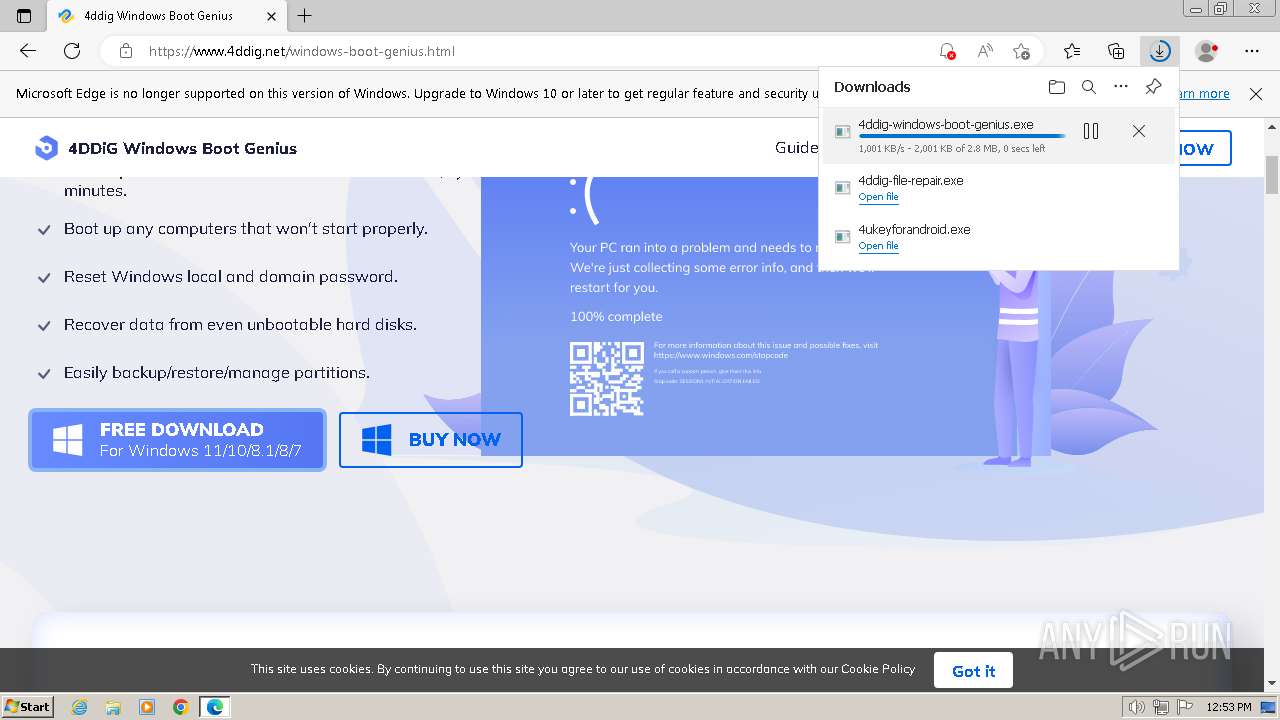
Task: Open Edge Settings and more menu
Action: pyautogui.click(x=1252, y=51)
